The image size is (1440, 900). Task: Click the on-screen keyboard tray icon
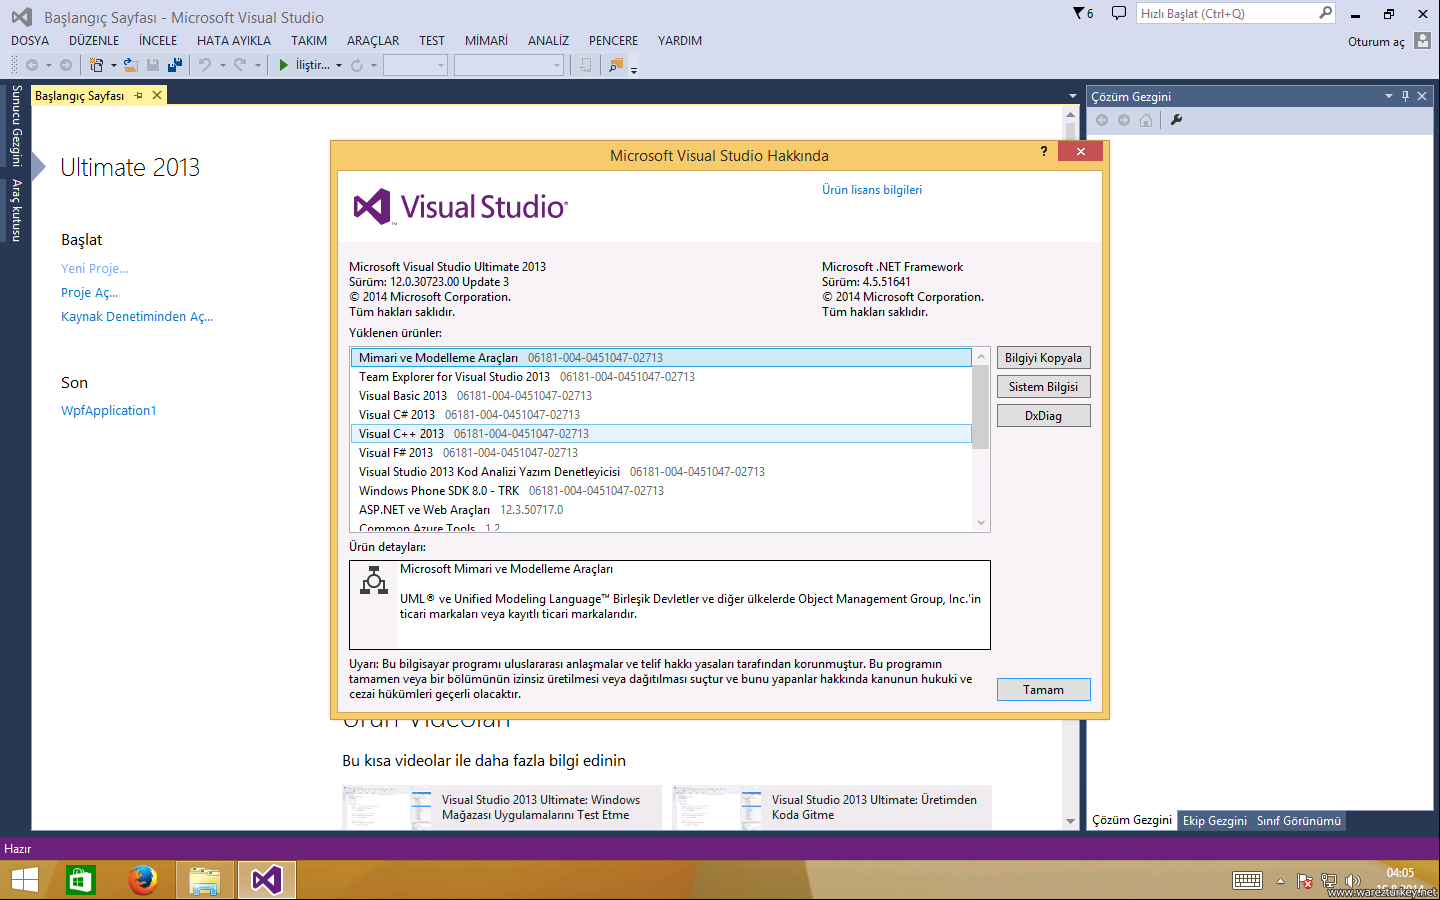pyautogui.click(x=1247, y=880)
